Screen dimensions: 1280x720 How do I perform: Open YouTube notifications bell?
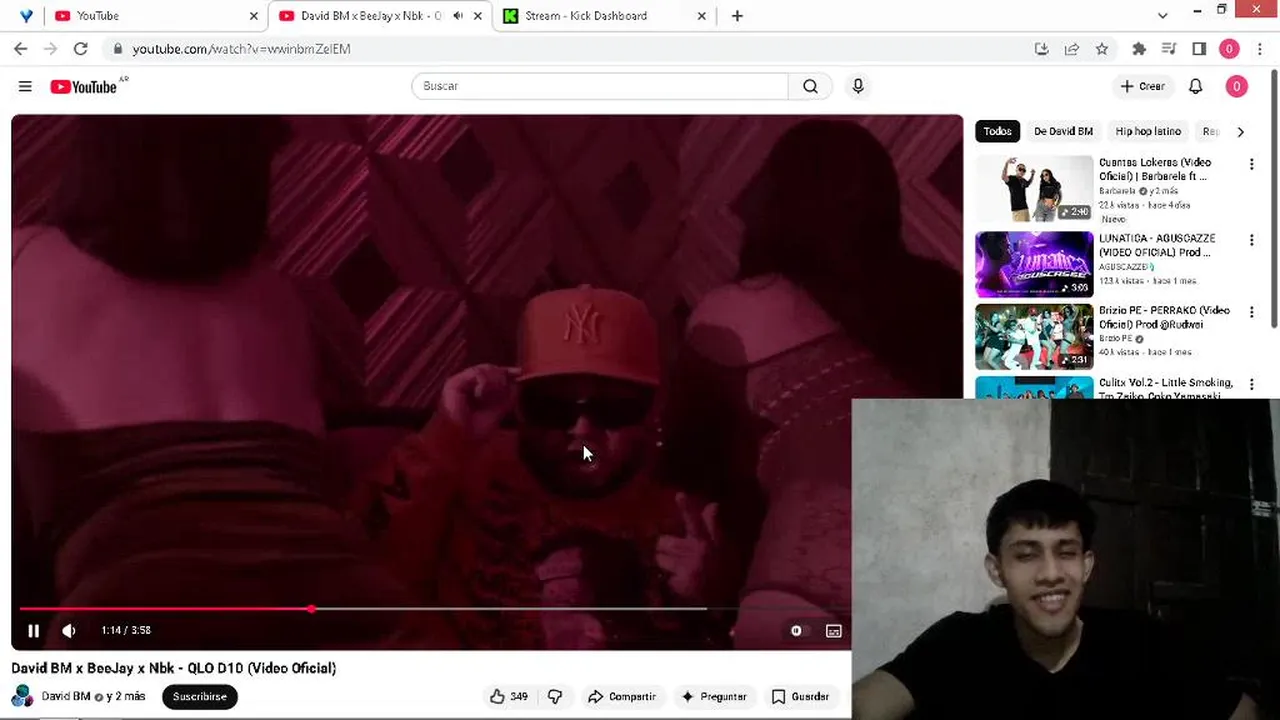click(x=1195, y=86)
